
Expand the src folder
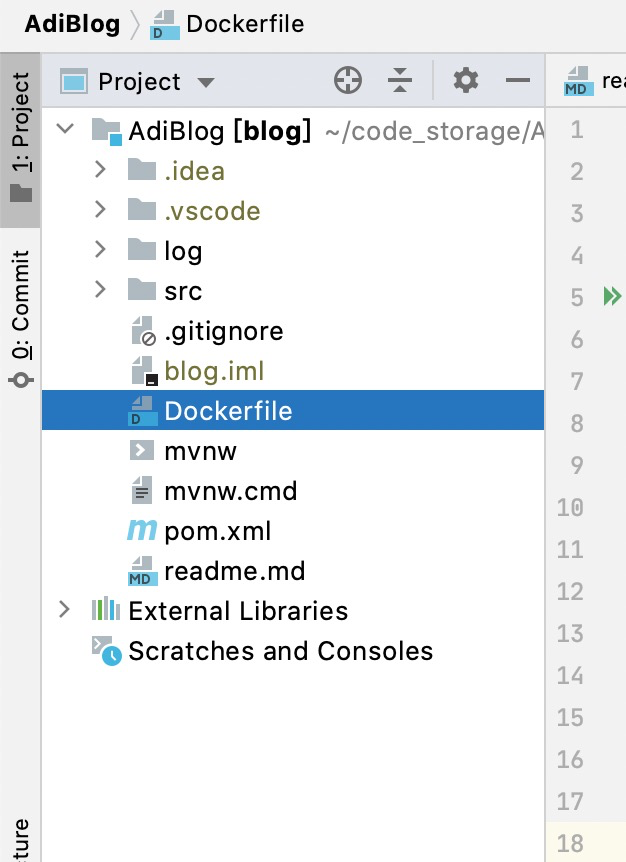(x=99, y=290)
